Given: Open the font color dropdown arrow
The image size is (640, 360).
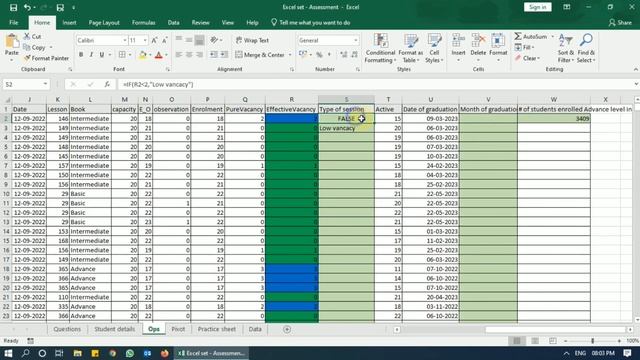Looking at the screenshot, I should [x=166, y=55].
